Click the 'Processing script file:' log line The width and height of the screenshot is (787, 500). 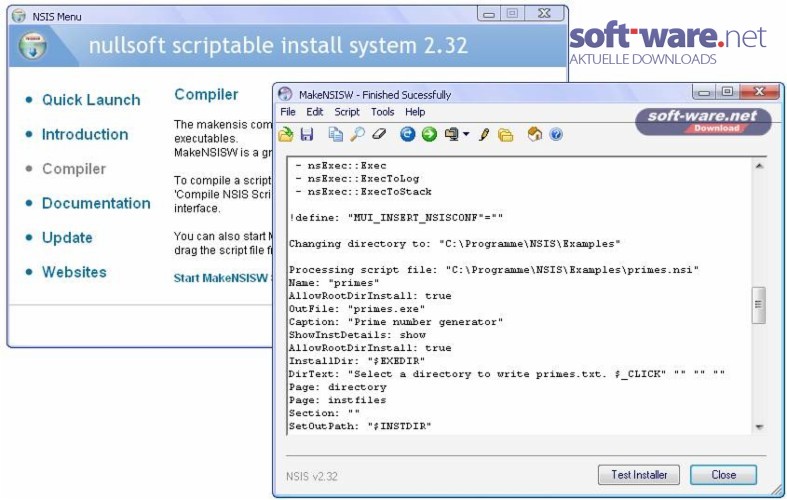[x=494, y=270]
